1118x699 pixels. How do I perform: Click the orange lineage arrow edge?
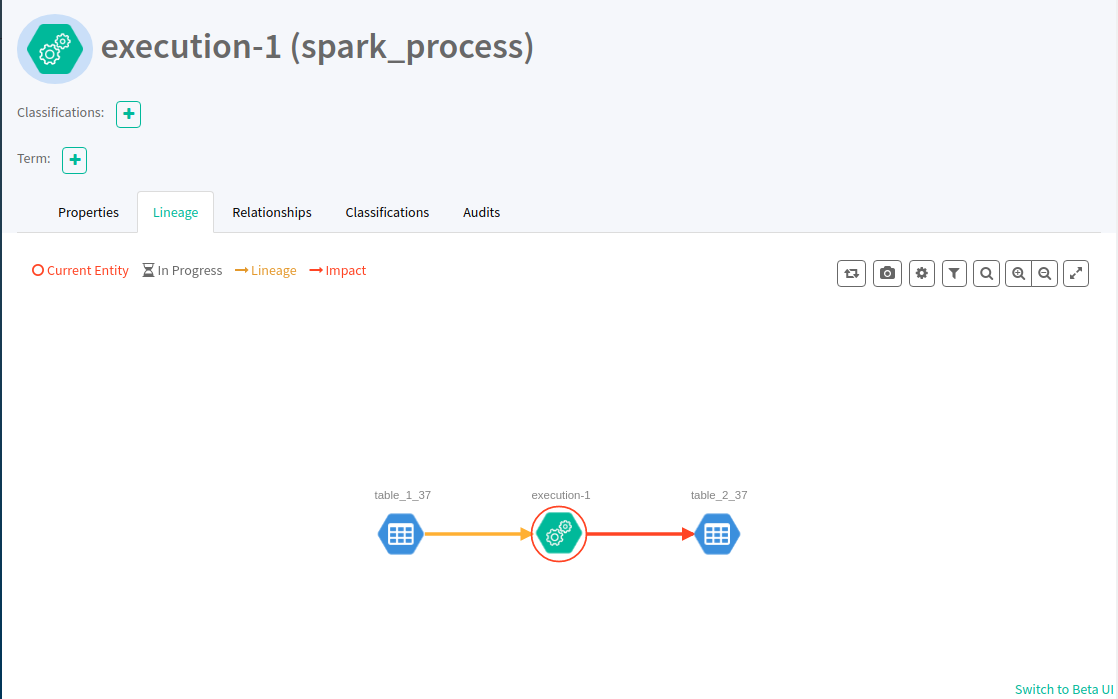click(478, 534)
